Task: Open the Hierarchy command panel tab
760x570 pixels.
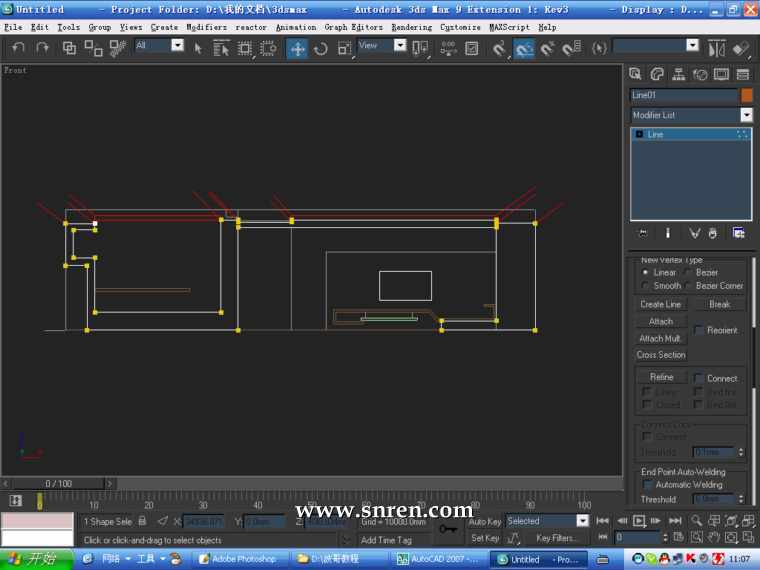Action: (679, 74)
